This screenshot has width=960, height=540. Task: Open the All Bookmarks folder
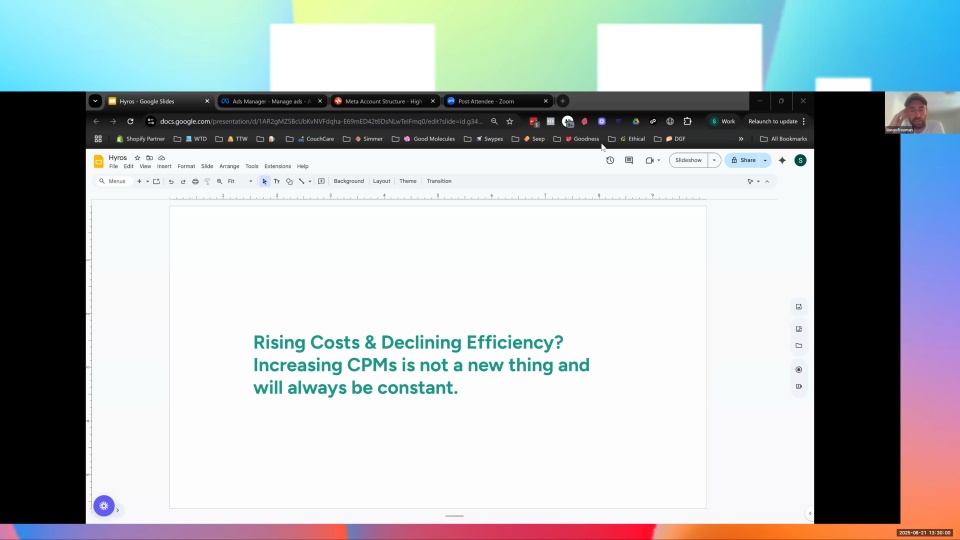(x=784, y=139)
